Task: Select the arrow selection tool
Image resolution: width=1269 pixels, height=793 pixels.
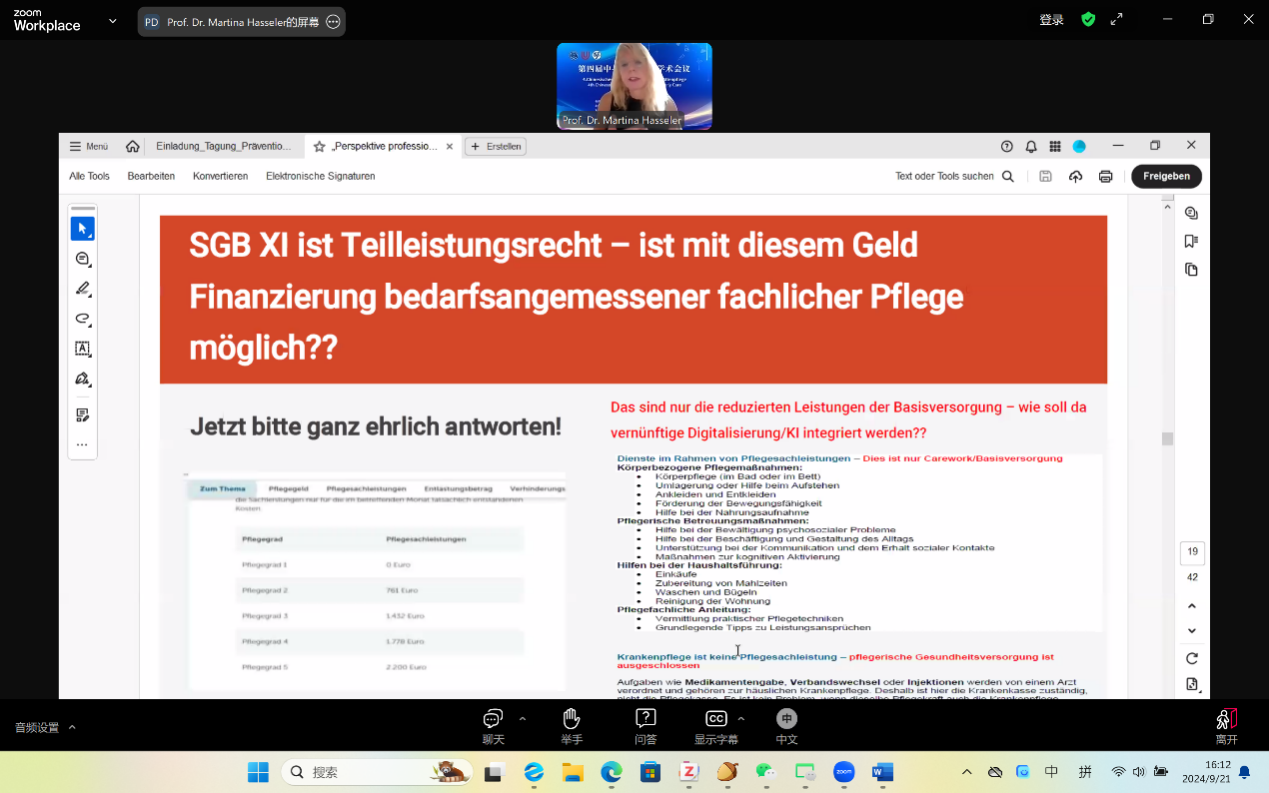Action: click(82, 229)
